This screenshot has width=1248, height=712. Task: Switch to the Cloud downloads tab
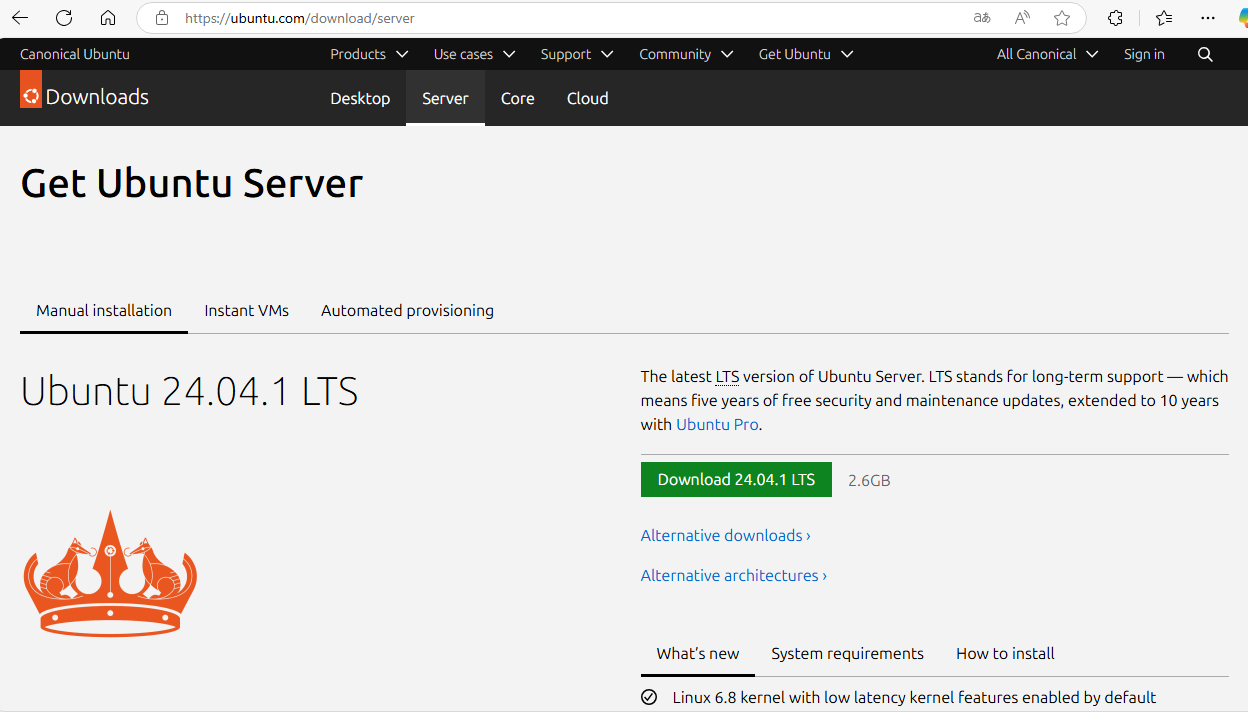(587, 98)
